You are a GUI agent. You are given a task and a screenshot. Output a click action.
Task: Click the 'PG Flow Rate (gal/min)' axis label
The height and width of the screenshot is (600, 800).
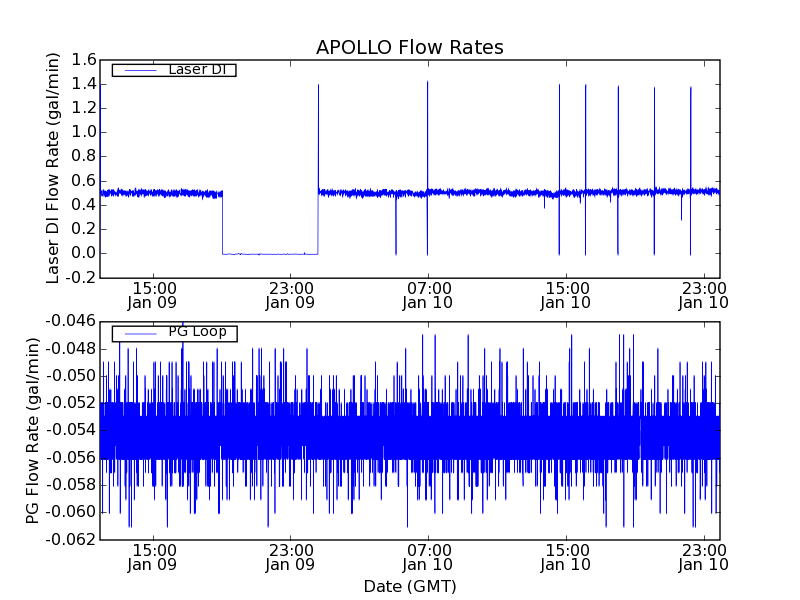32,431
